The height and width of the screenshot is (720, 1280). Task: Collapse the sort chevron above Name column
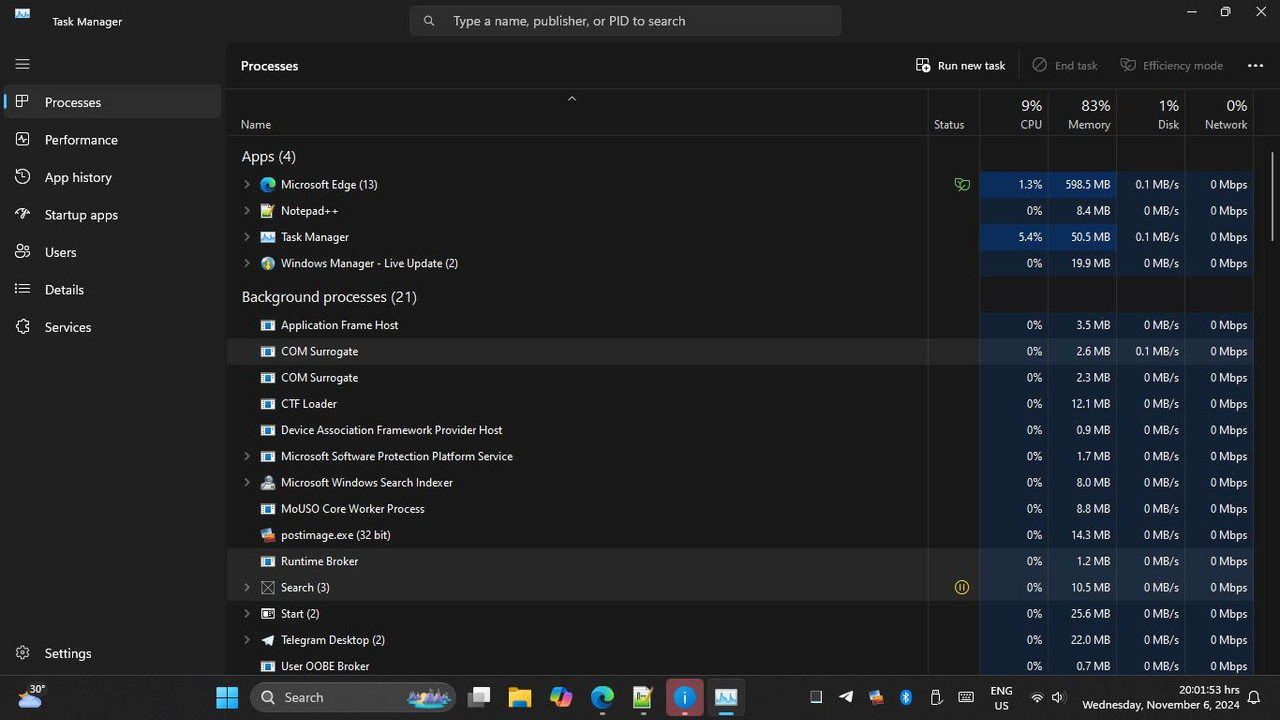point(572,98)
